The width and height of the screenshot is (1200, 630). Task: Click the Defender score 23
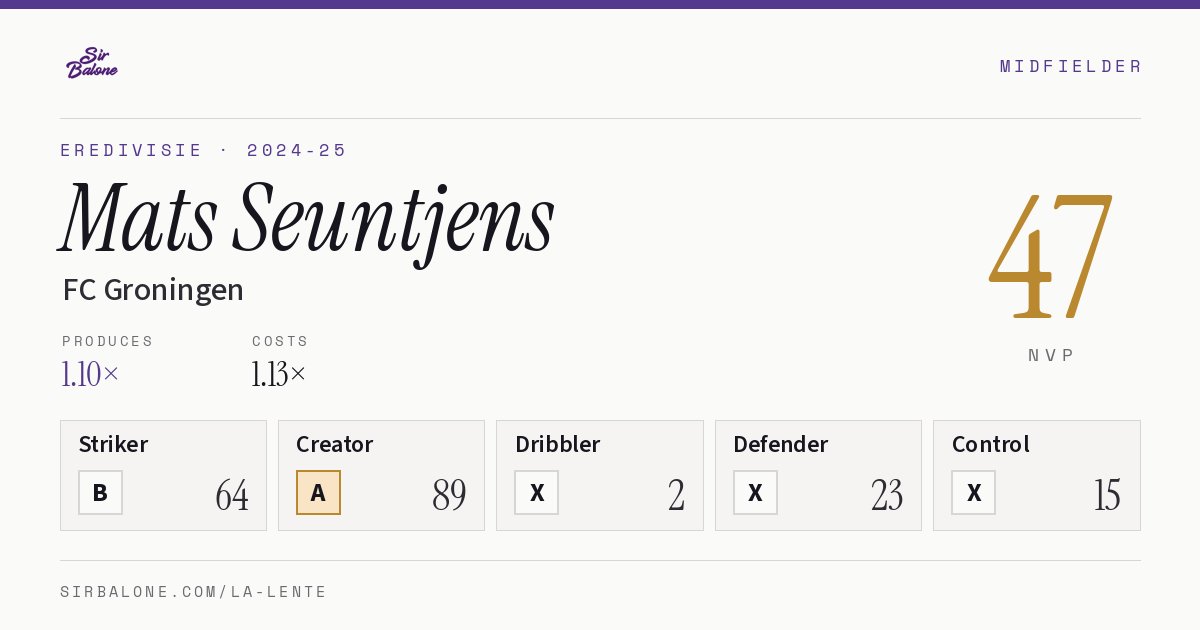(x=887, y=495)
